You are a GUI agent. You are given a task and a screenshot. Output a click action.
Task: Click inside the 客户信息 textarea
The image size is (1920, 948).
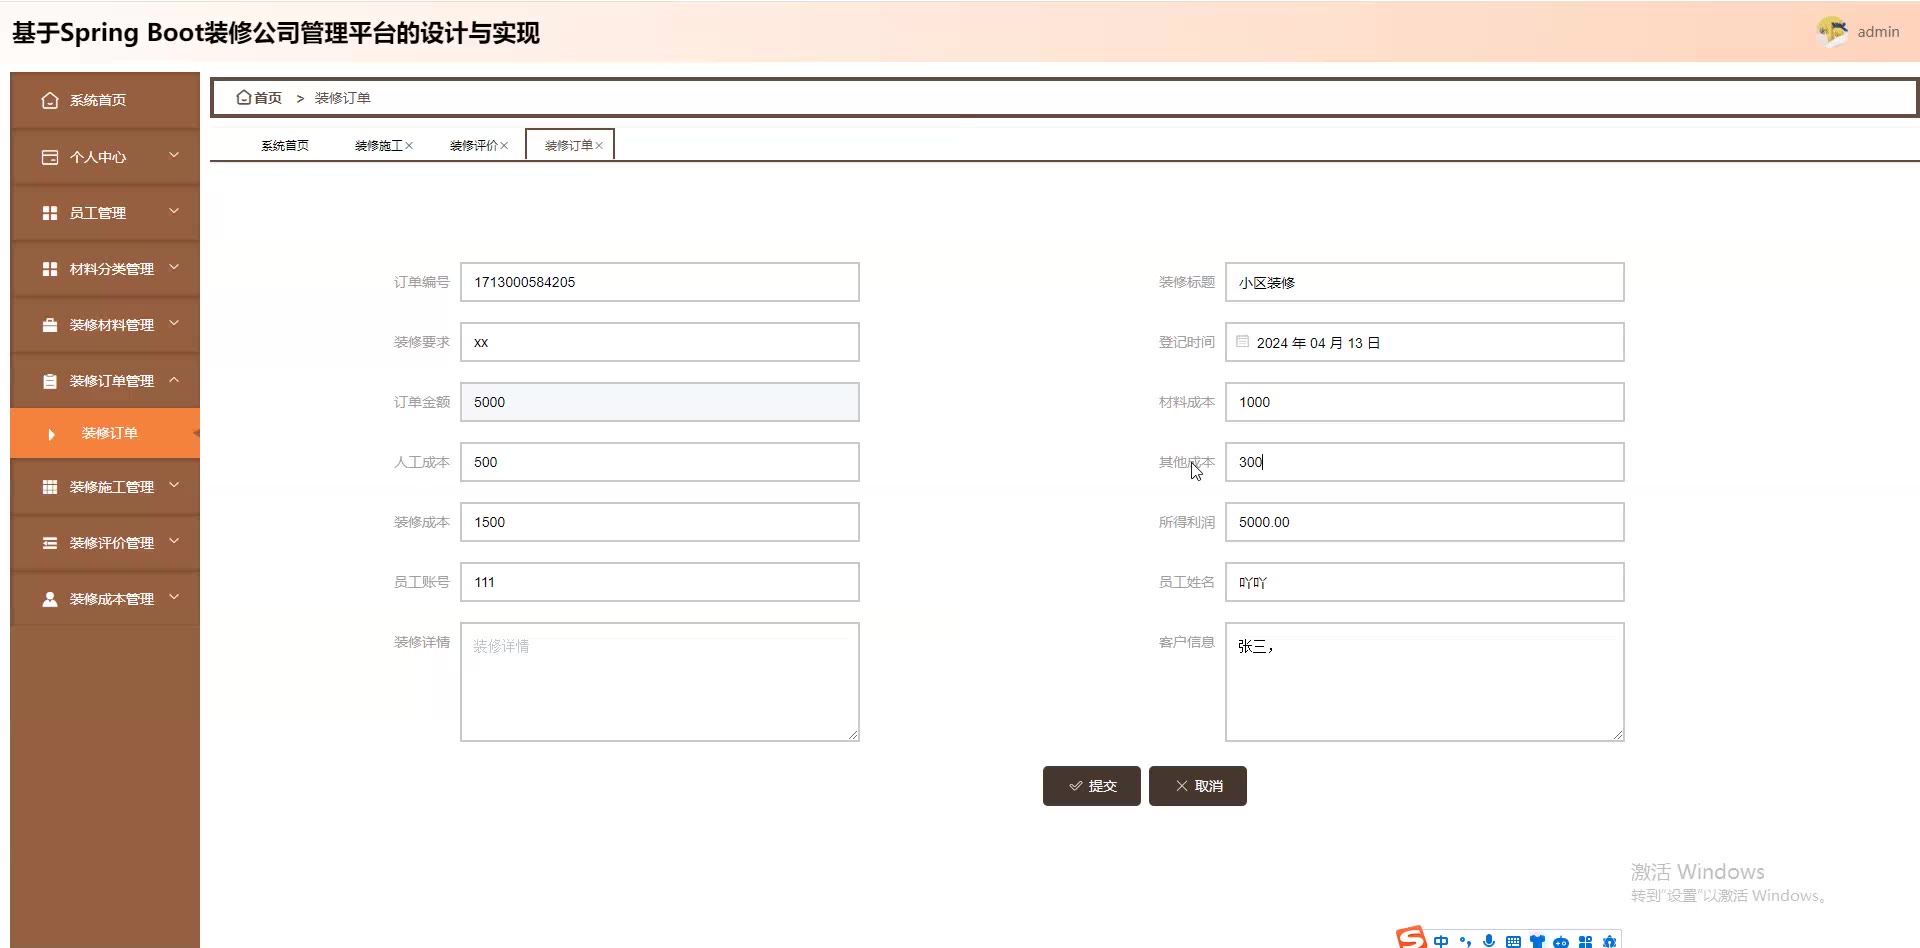1424,682
